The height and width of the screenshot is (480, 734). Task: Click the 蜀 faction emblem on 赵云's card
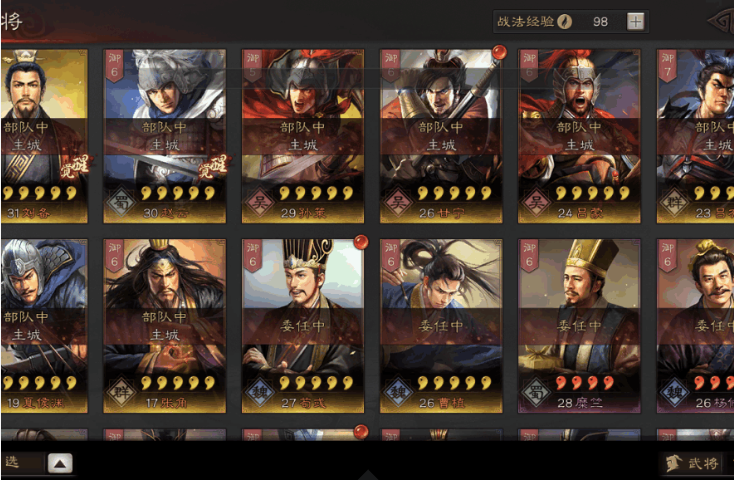tap(121, 202)
